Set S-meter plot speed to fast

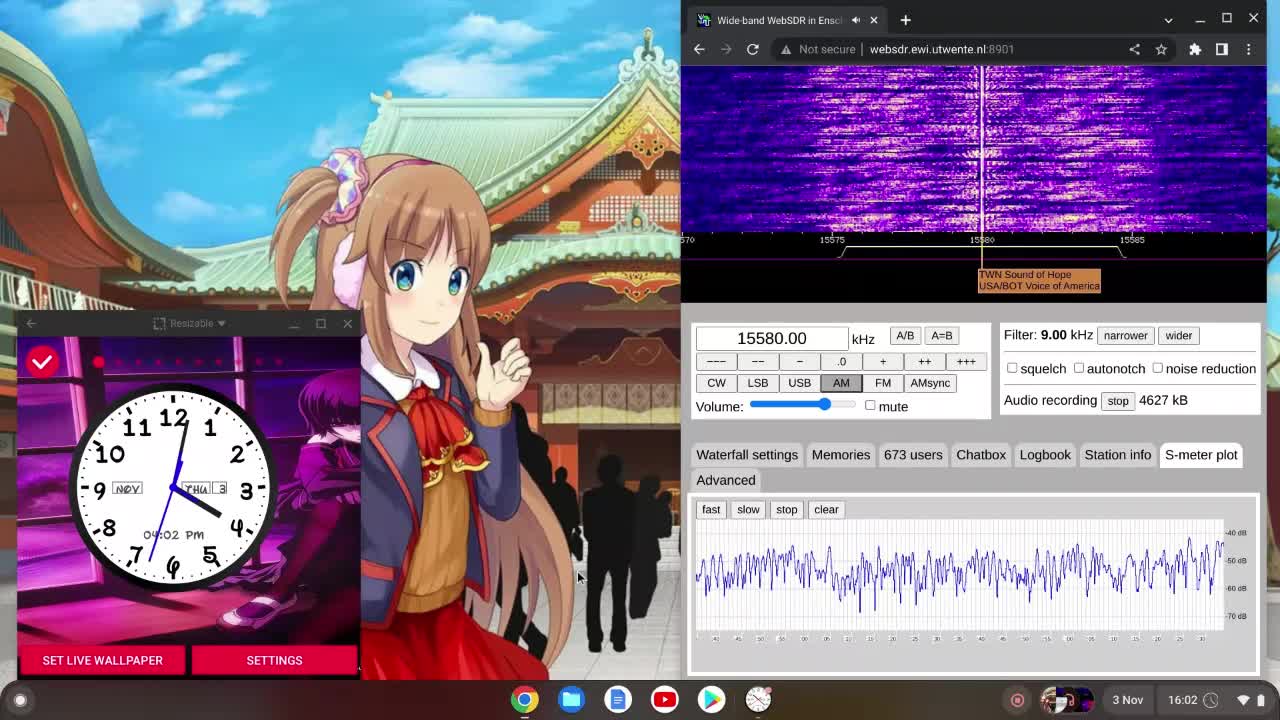[711, 510]
